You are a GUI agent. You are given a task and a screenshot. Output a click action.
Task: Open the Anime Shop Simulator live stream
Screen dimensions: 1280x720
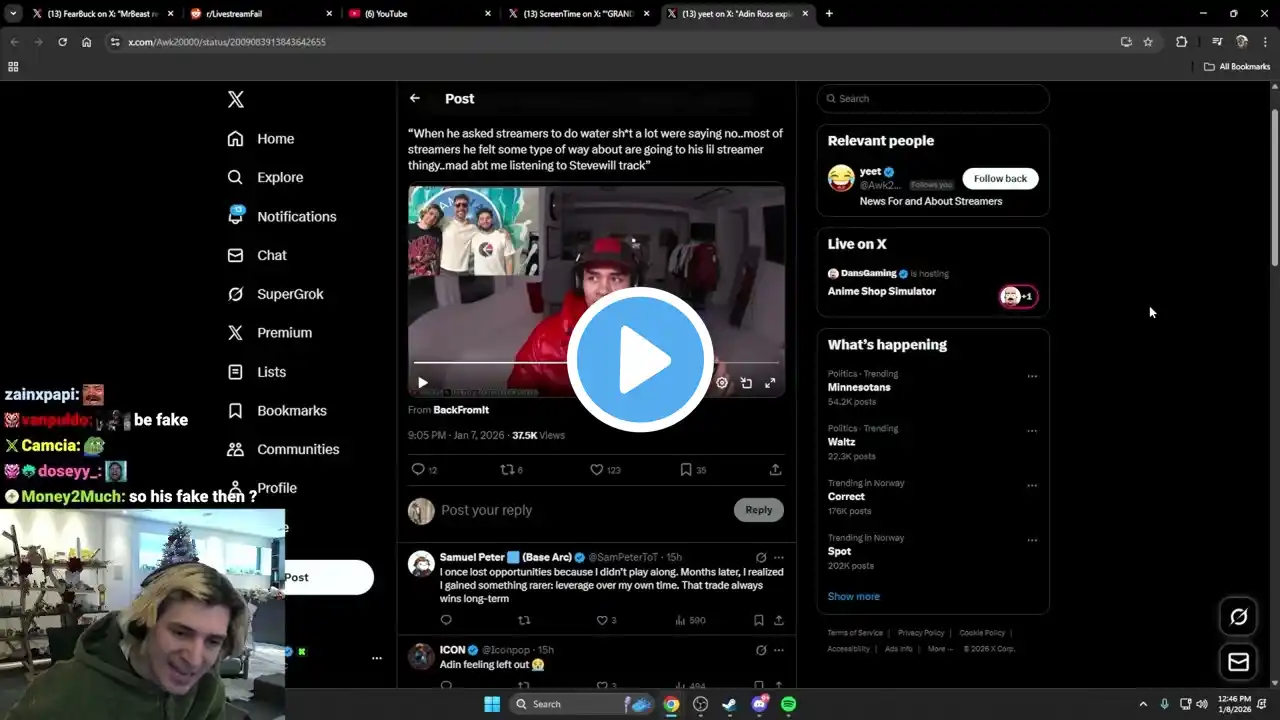(882, 291)
